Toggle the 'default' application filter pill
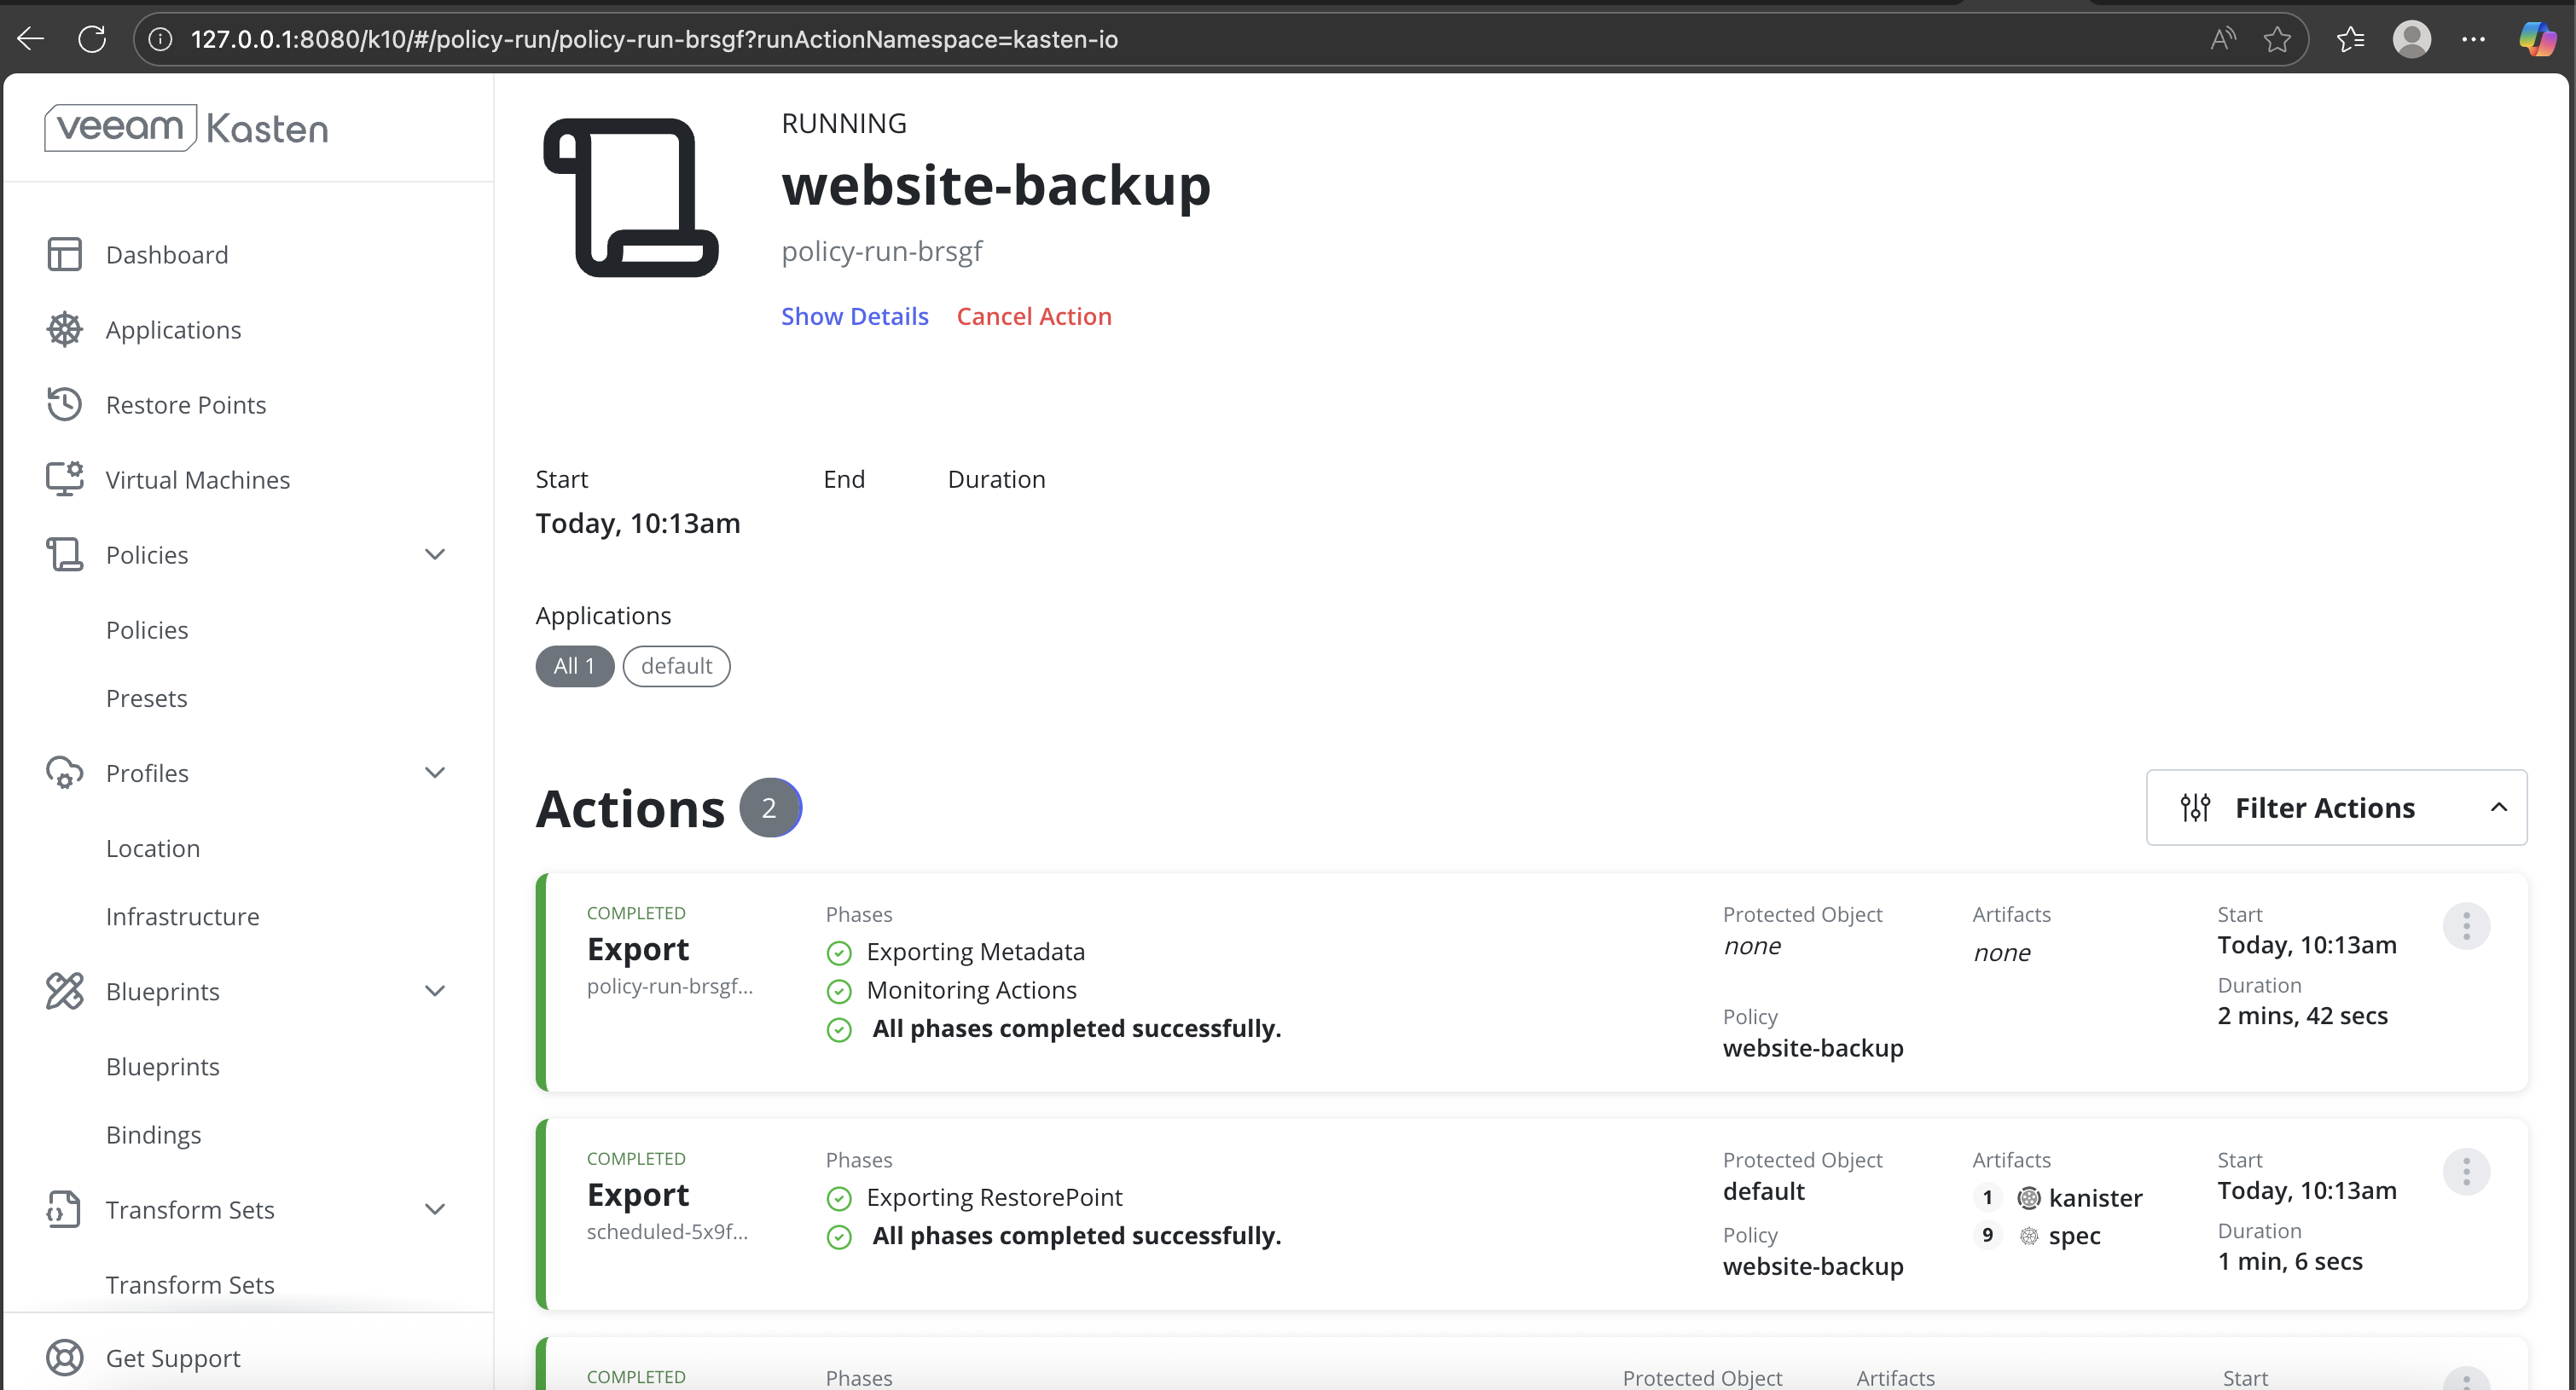 click(x=676, y=666)
